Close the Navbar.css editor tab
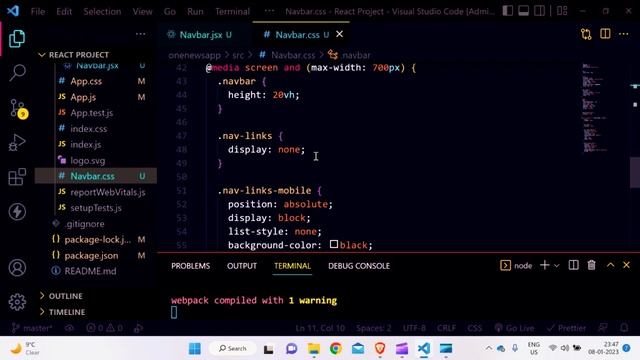Image resolution: width=640 pixels, height=360 pixels. (340, 34)
